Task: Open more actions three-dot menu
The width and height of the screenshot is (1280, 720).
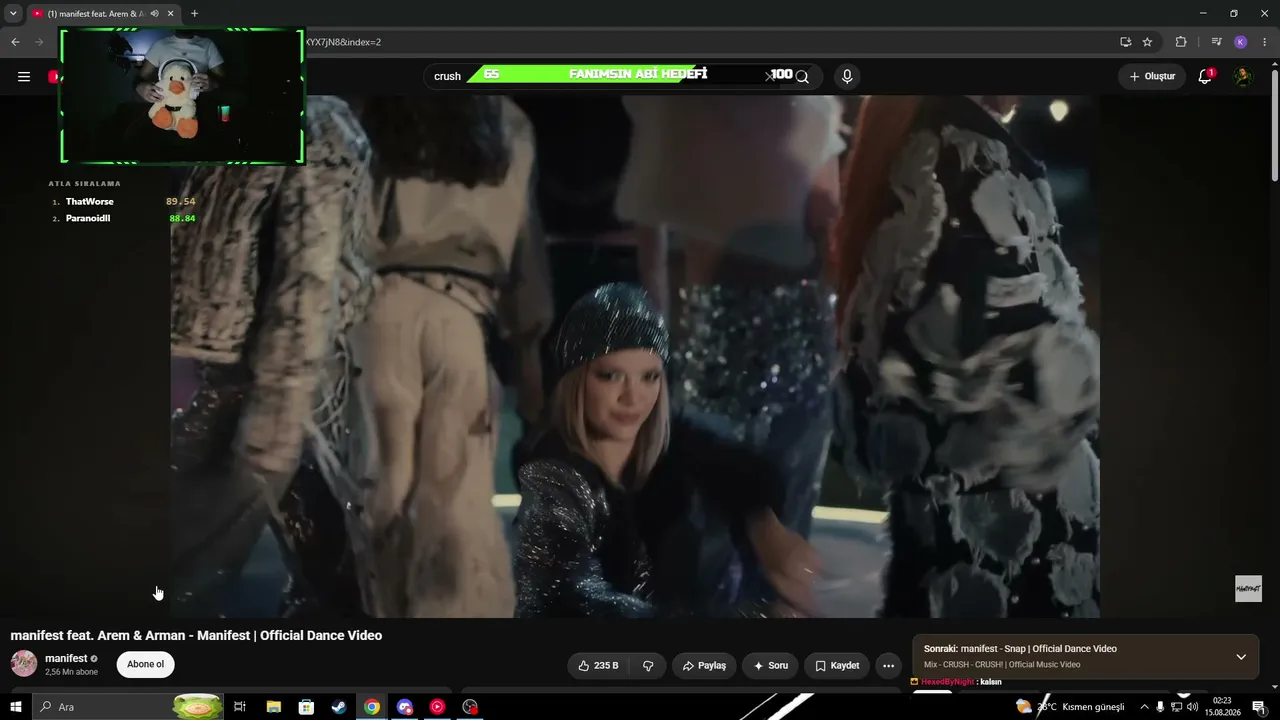Action: pyautogui.click(x=888, y=665)
